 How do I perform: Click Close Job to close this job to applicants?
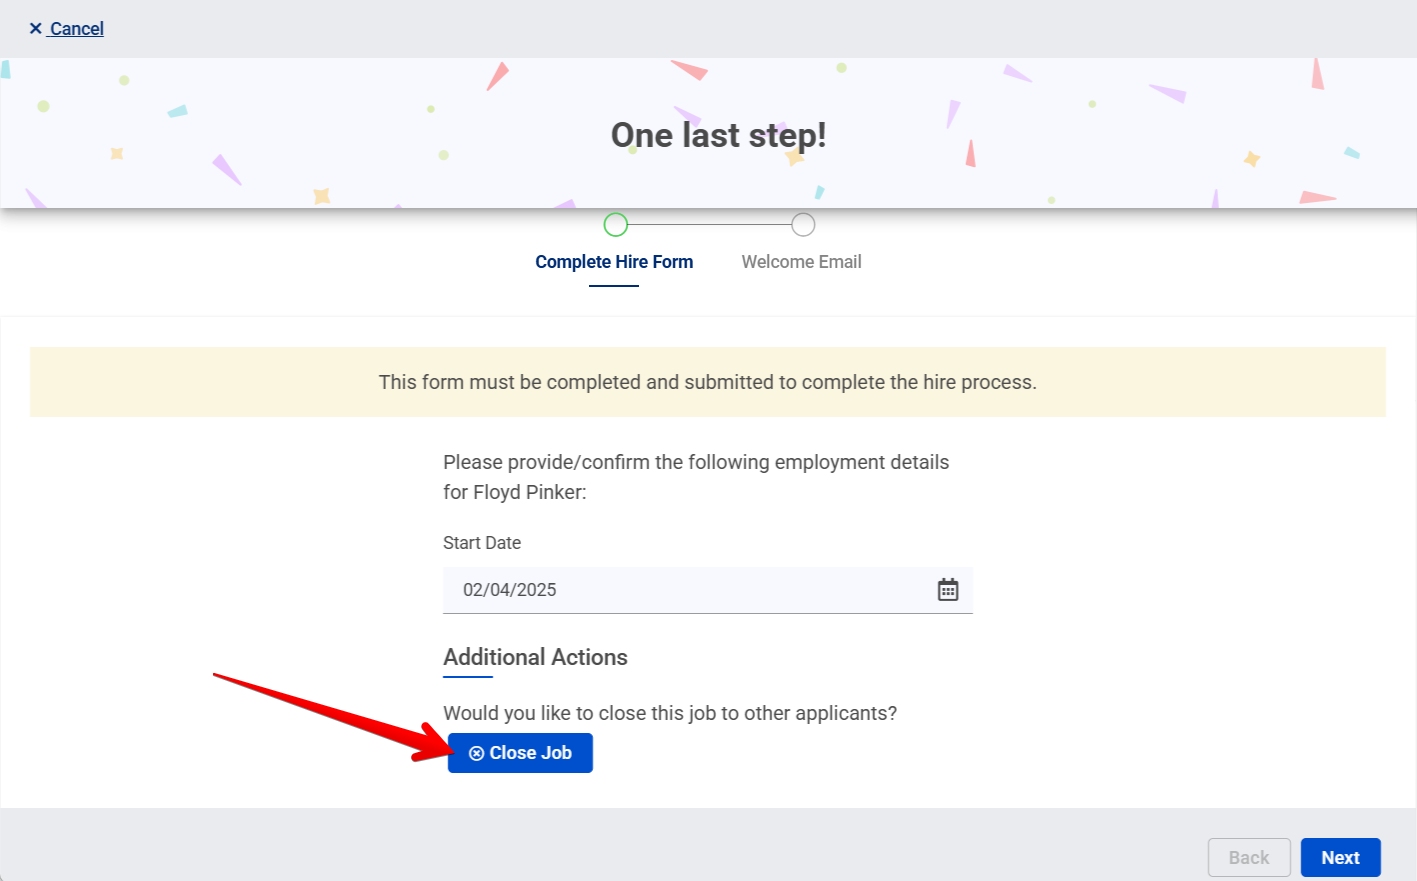pyautogui.click(x=520, y=752)
